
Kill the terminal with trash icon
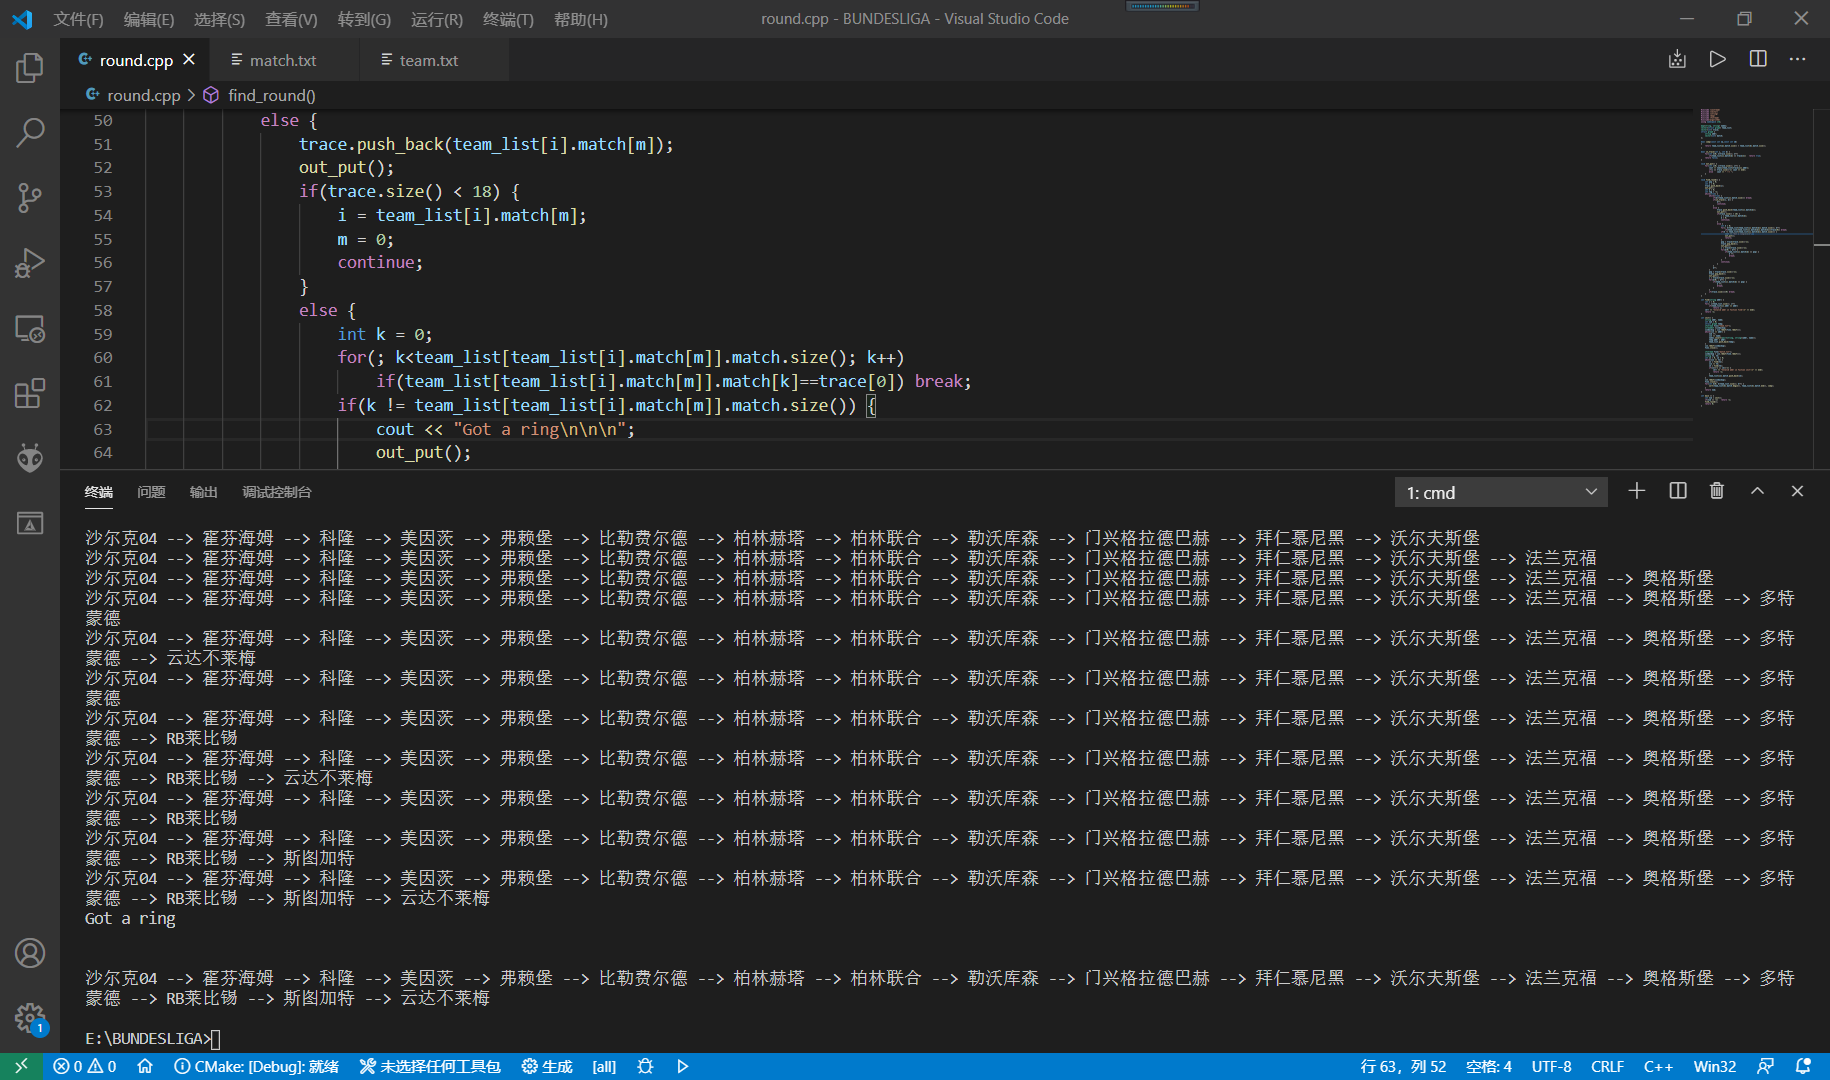click(1717, 491)
